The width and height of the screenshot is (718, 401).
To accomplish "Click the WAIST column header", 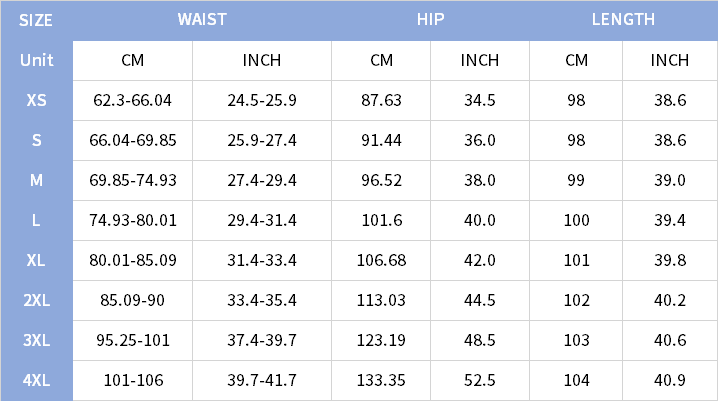I will (202, 20).
